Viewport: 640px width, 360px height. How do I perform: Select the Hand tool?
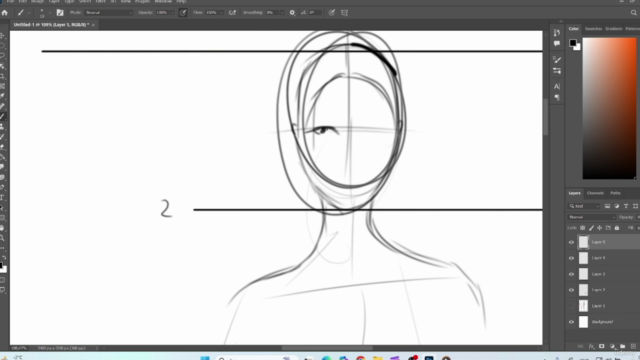(2, 228)
